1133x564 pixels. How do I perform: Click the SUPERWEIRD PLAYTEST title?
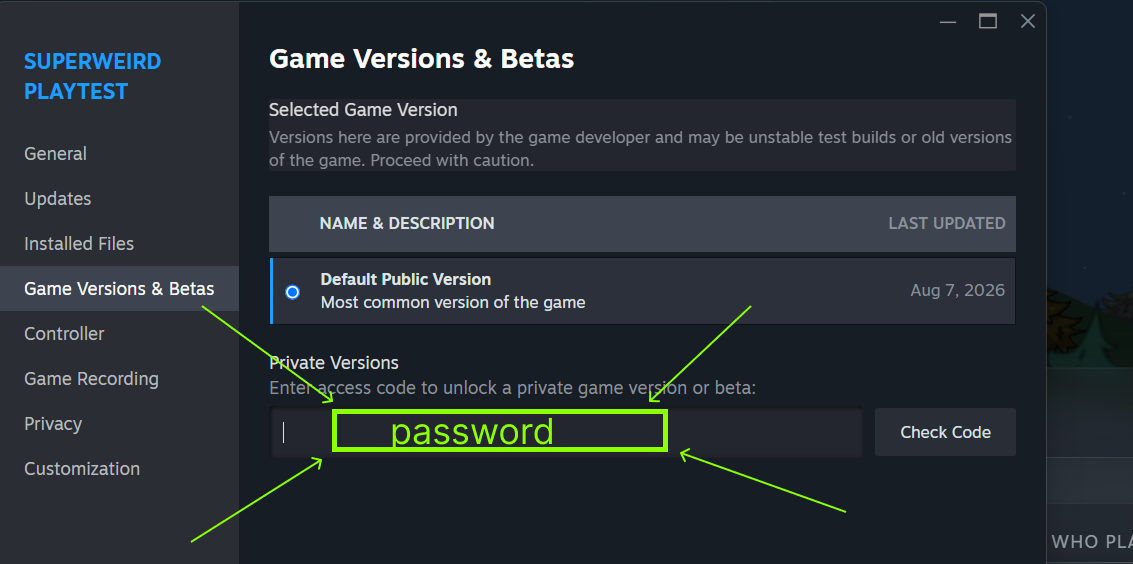click(x=92, y=77)
